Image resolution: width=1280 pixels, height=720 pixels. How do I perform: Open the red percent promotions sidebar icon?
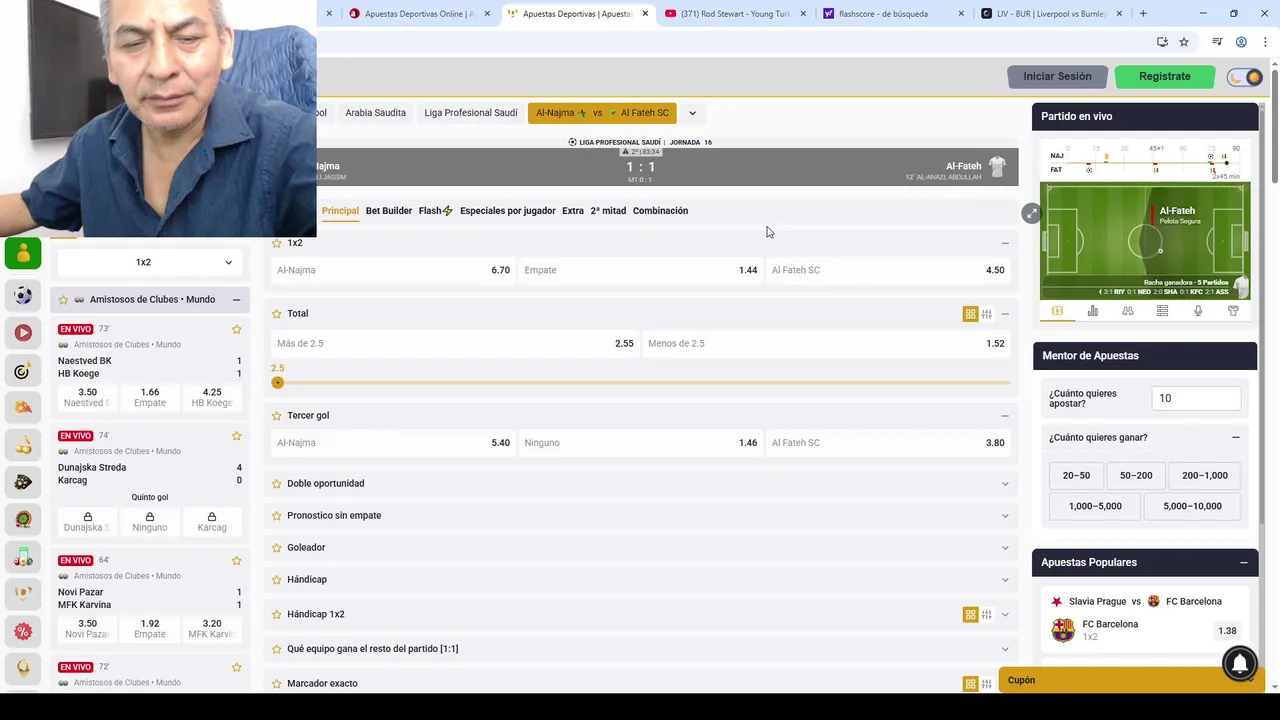23,631
